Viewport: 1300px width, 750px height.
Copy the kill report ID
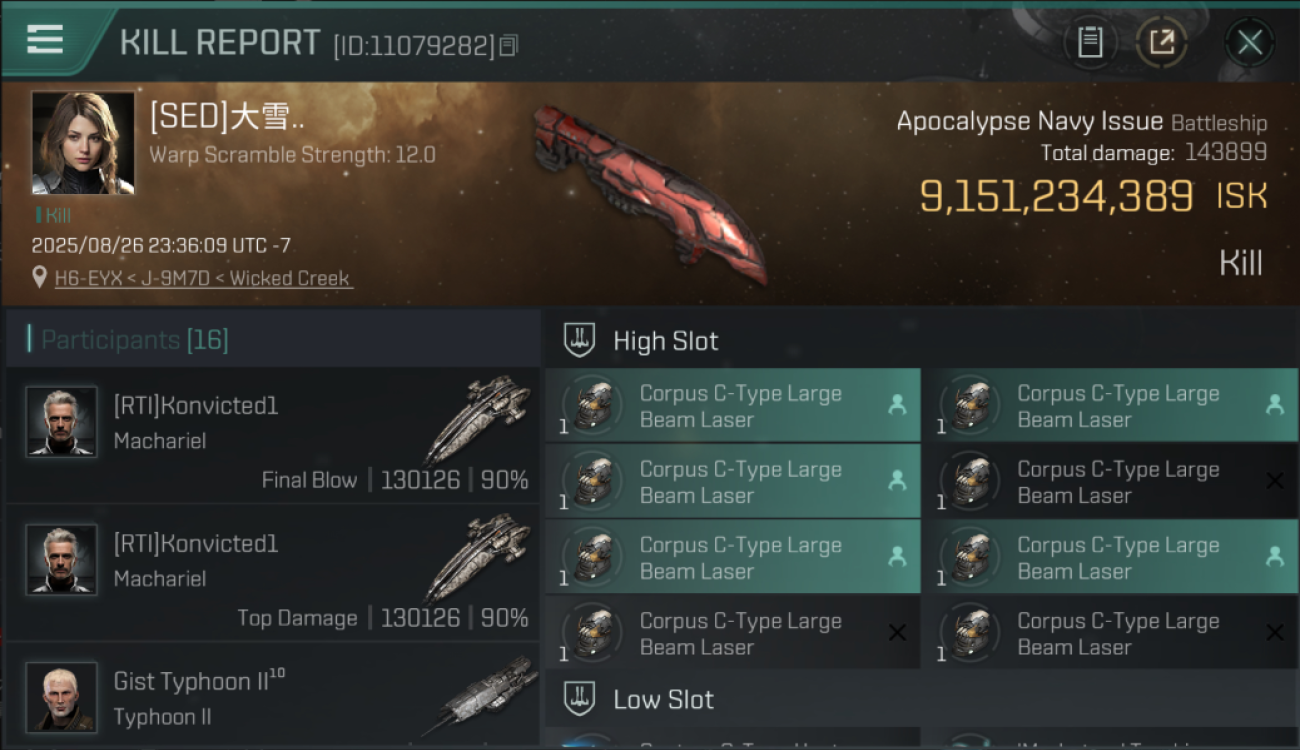[508, 45]
